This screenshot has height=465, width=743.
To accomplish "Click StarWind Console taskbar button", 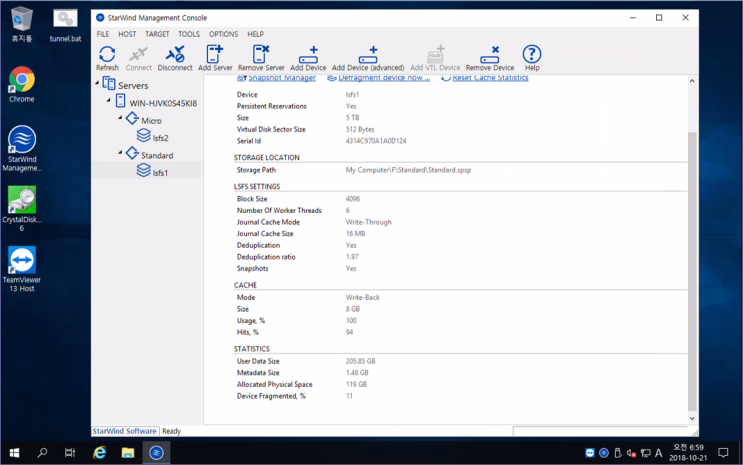I will 156,453.
